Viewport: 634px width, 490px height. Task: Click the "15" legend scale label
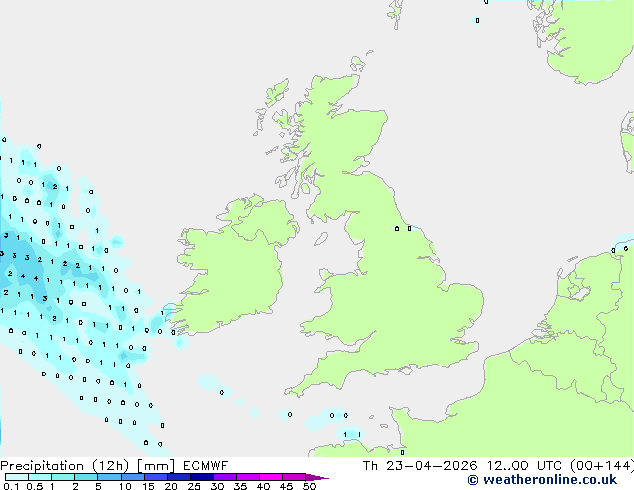pos(148,486)
